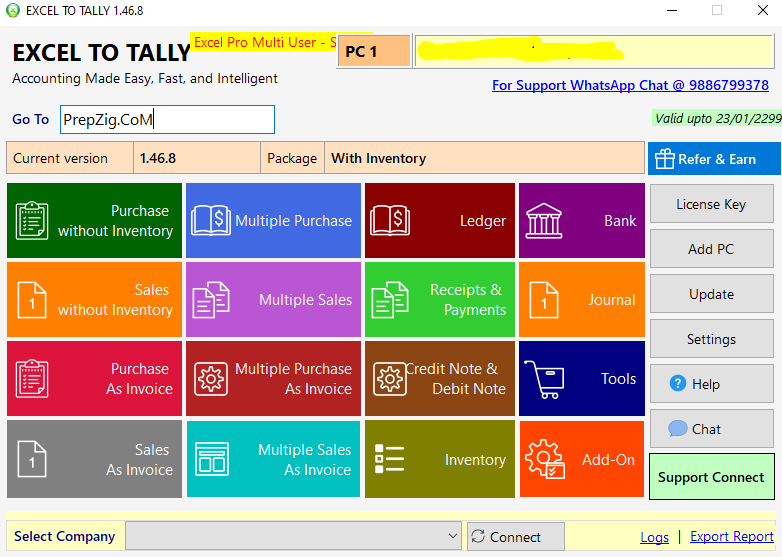This screenshot has height=557, width=782.
Task: Click the dollar book icon on Ledger tile
Action: click(x=390, y=220)
